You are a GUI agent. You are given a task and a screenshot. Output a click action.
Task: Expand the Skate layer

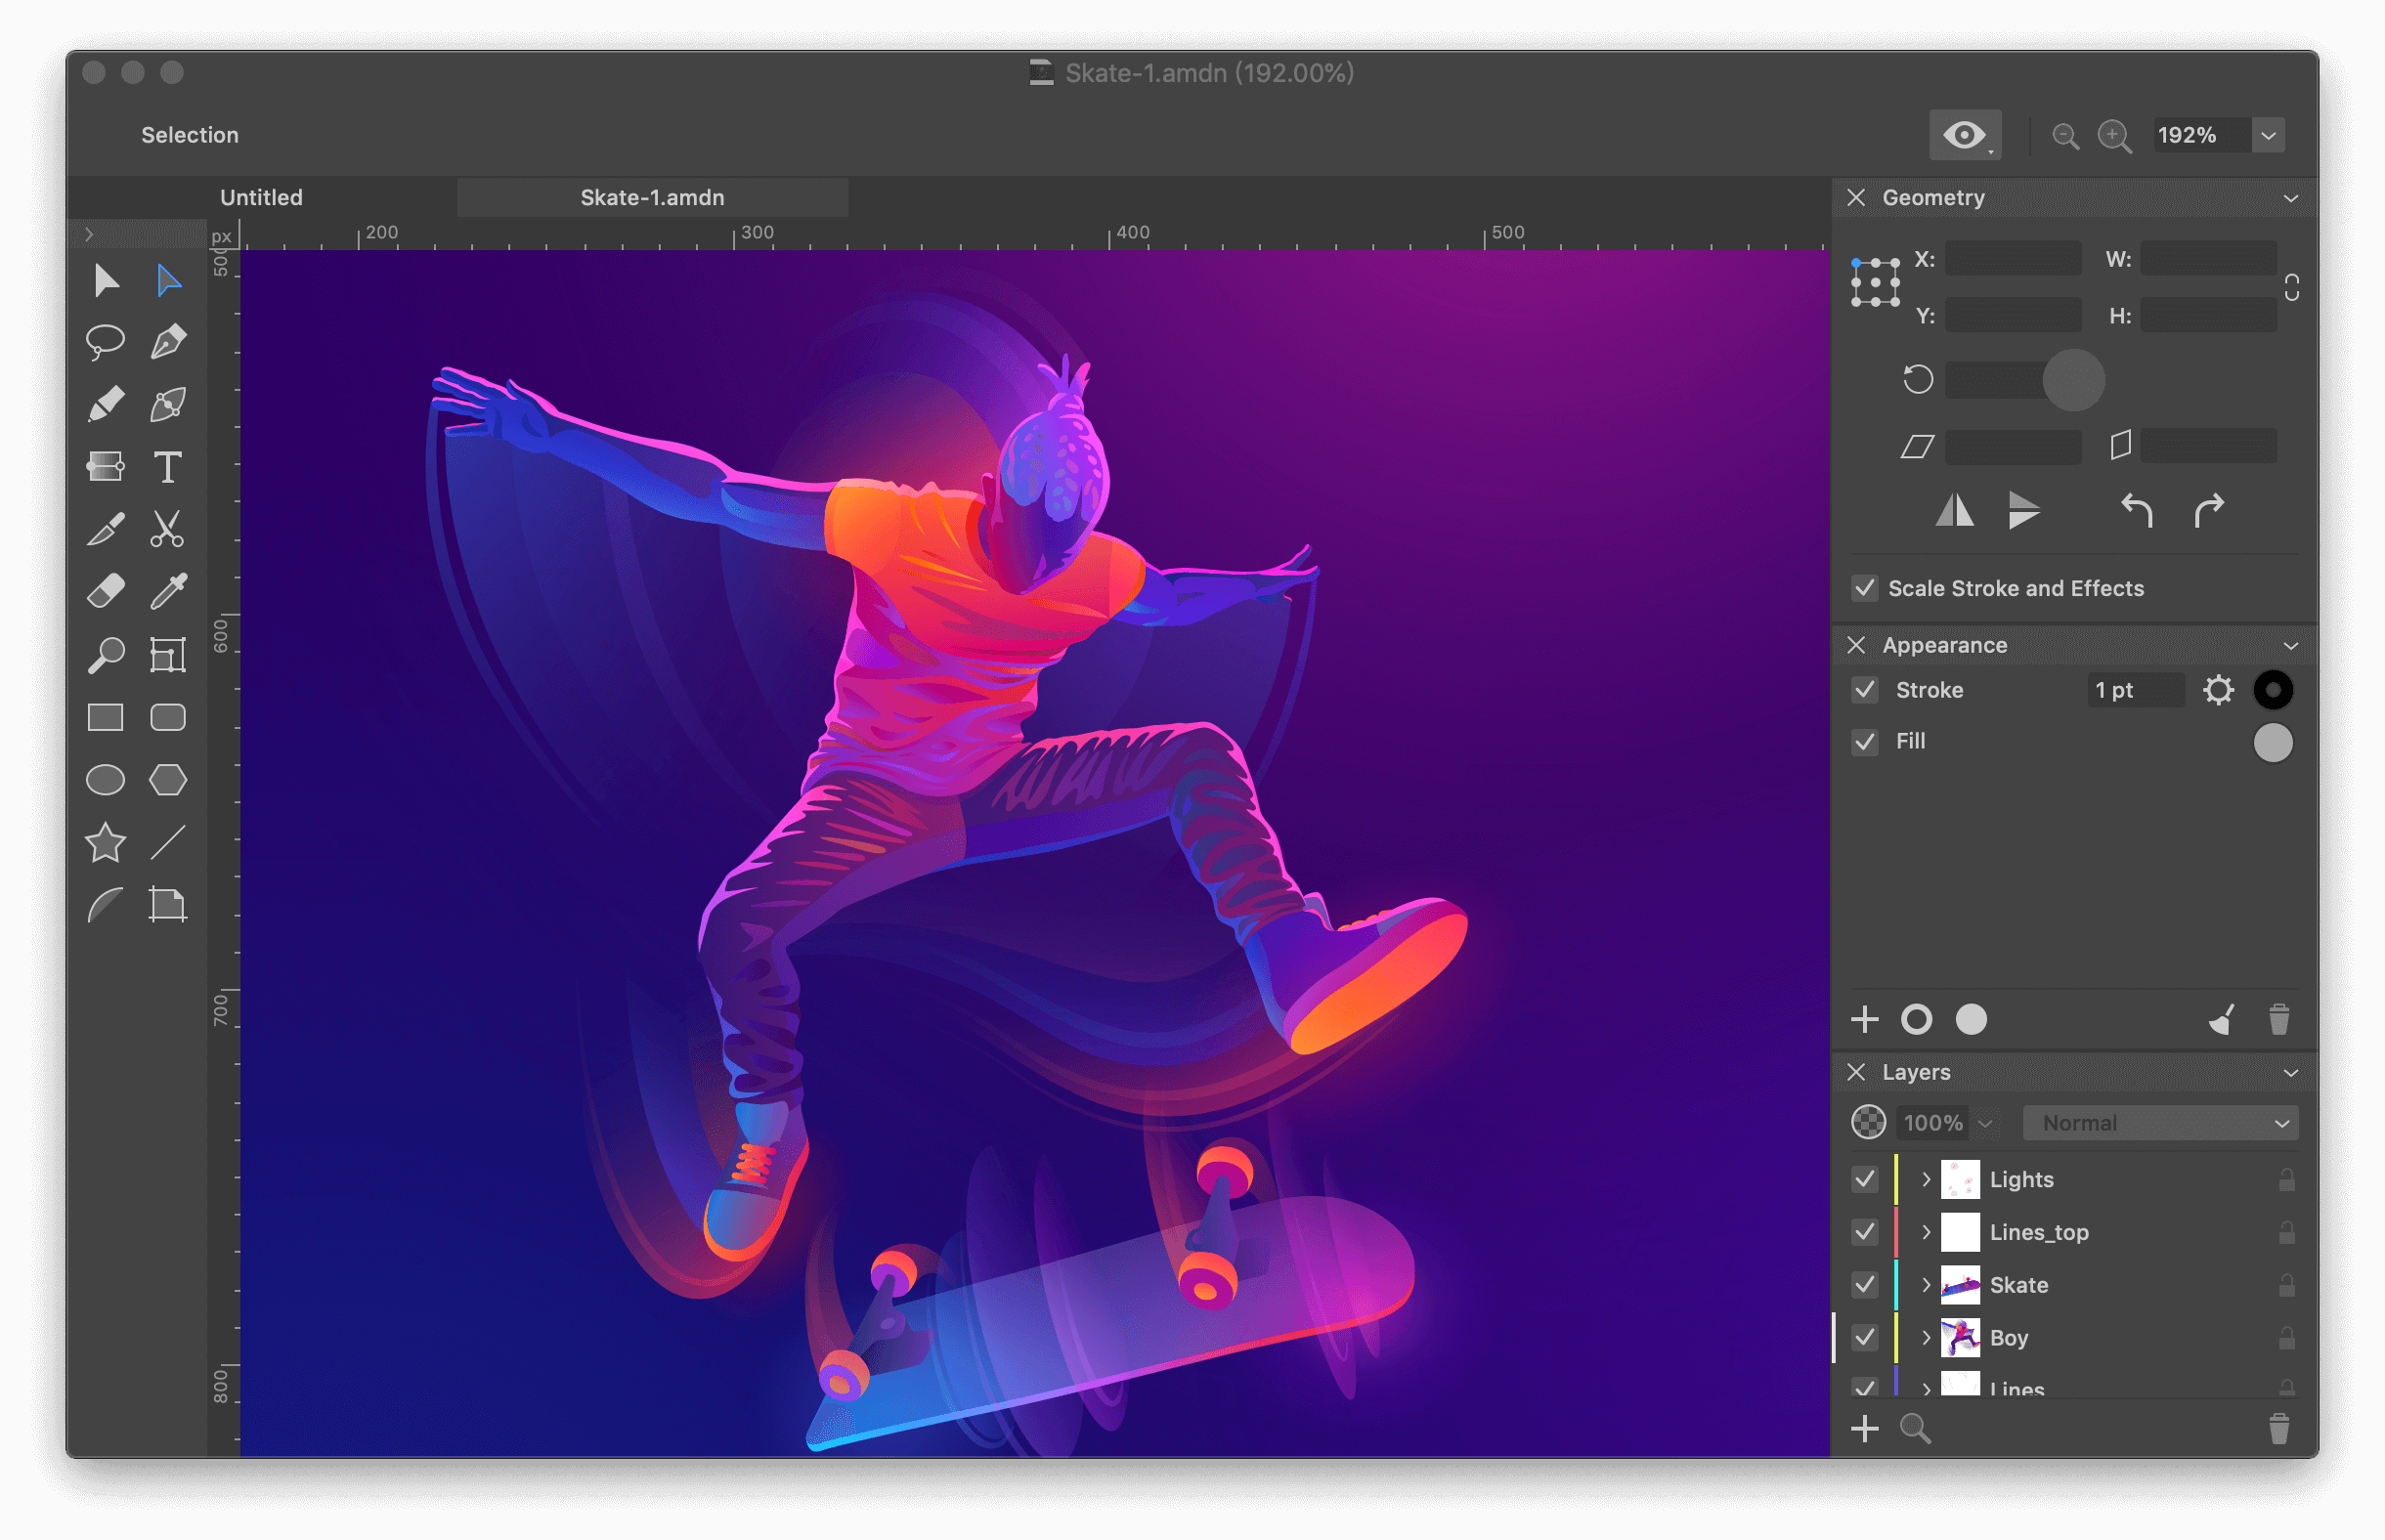pyautogui.click(x=1925, y=1285)
